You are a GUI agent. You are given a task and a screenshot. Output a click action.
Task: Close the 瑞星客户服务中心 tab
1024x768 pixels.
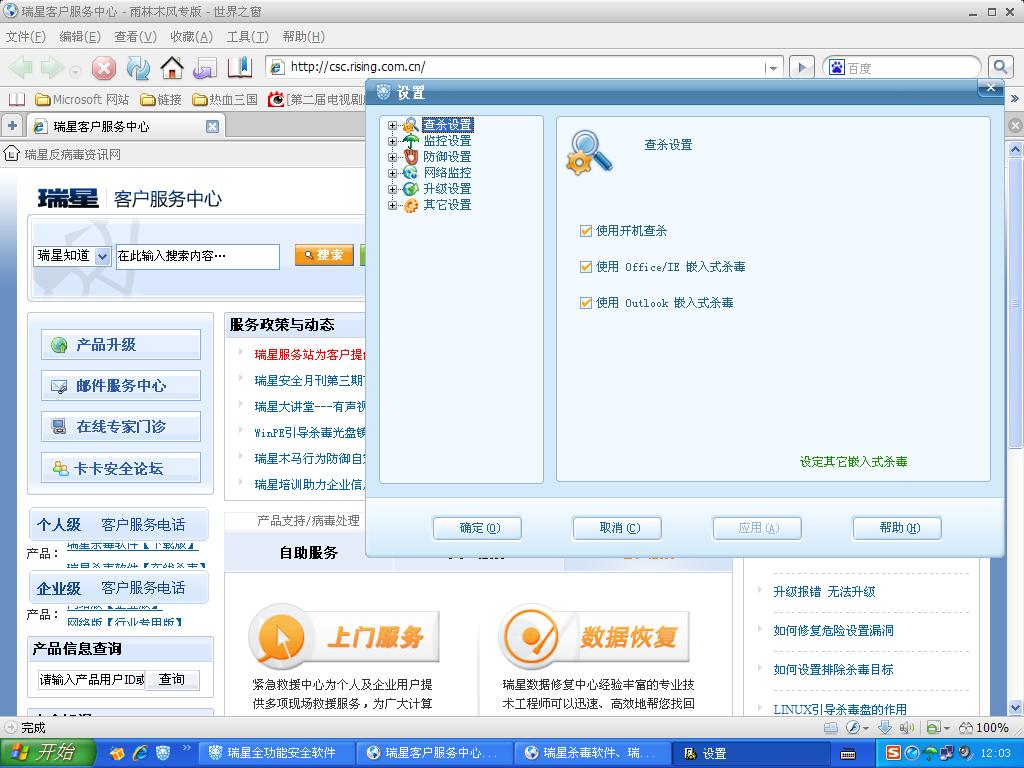point(212,127)
